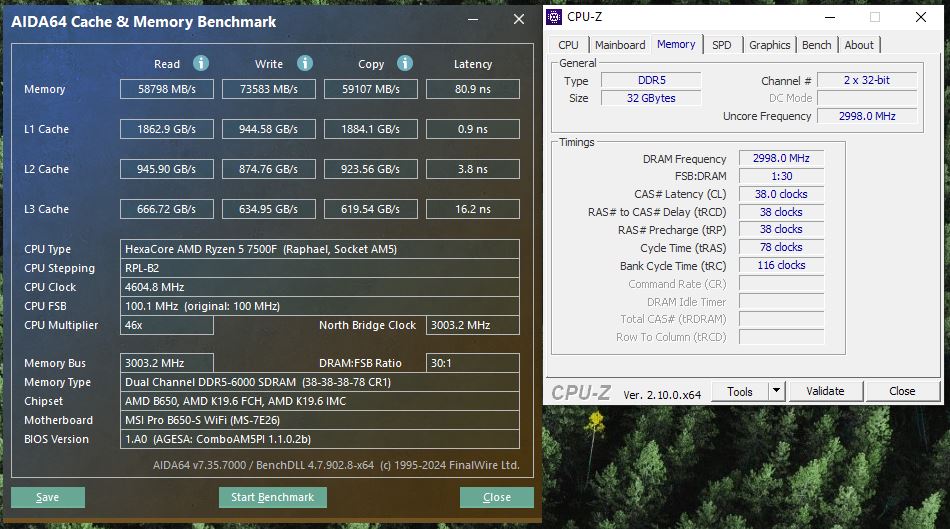Click the Read info icon

click(x=201, y=63)
